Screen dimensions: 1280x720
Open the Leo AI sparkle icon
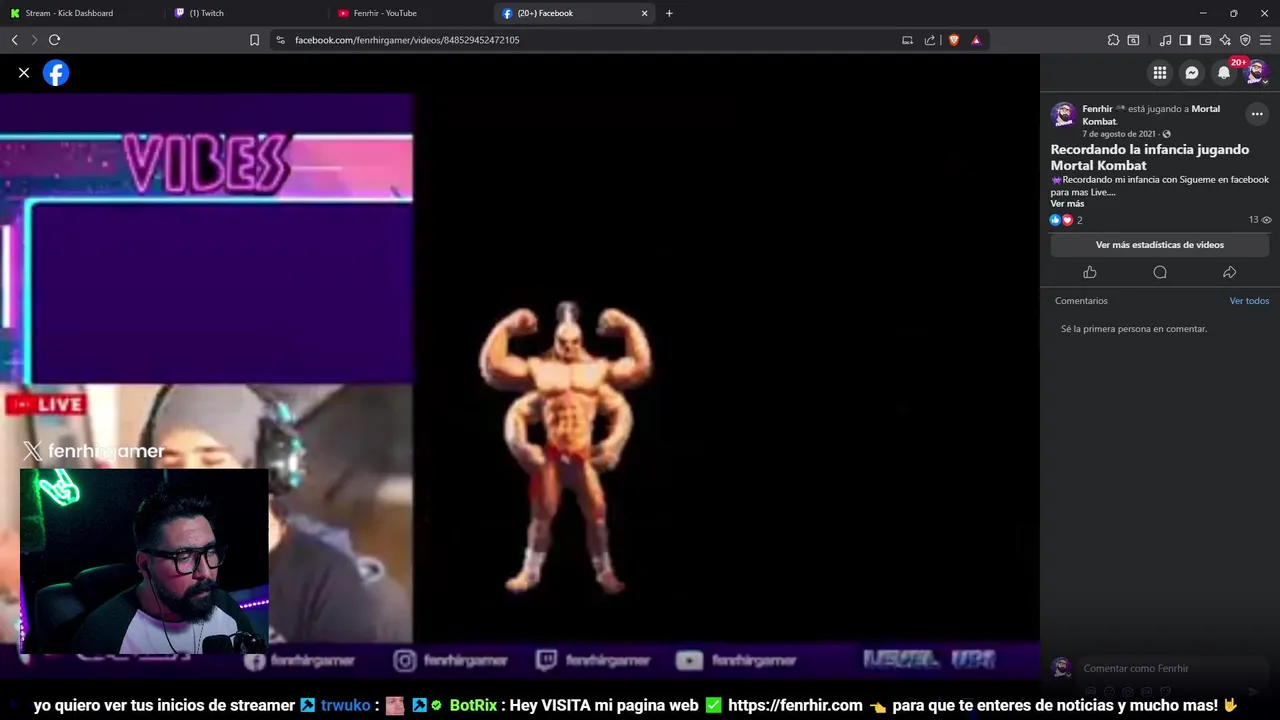(1225, 40)
